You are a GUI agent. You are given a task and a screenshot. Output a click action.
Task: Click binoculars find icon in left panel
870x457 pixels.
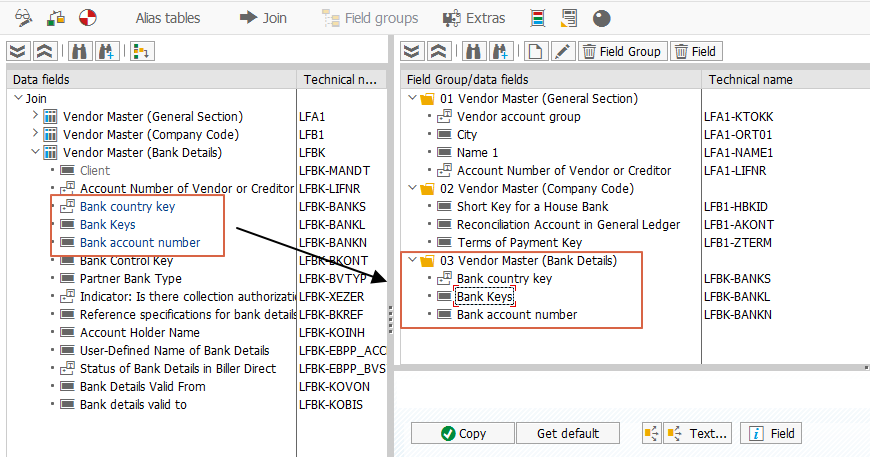(x=79, y=52)
